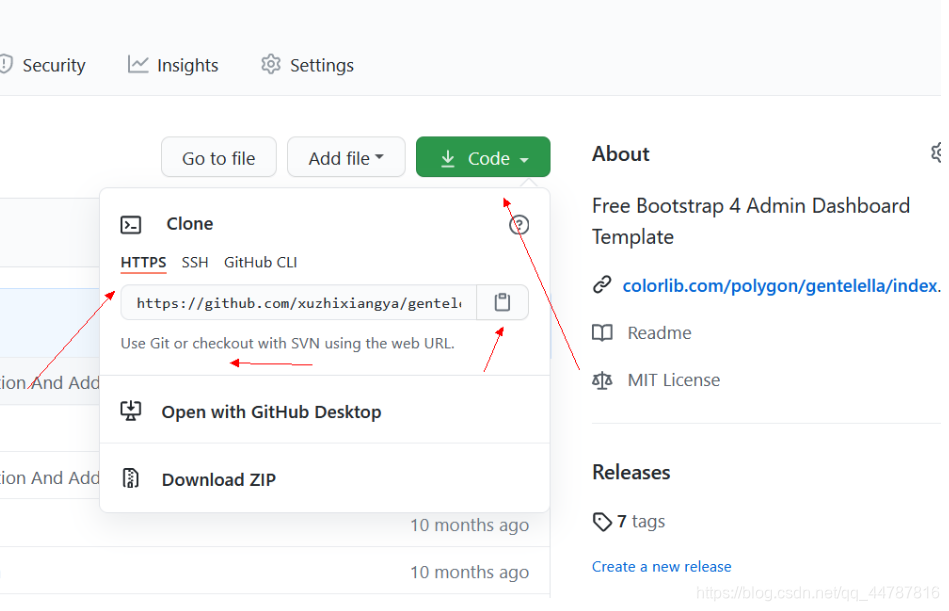Expand the Add file dropdown
Image resolution: width=949 pixels, height=611 pixels.
pos(346,157)
